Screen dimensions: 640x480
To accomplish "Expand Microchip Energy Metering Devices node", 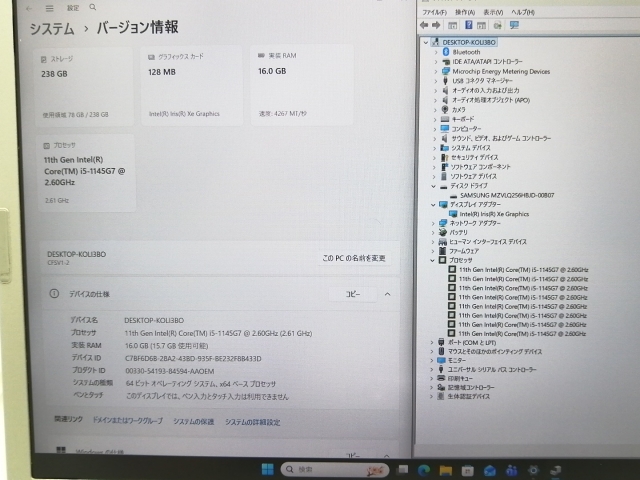I will click(x=436, y=71).
